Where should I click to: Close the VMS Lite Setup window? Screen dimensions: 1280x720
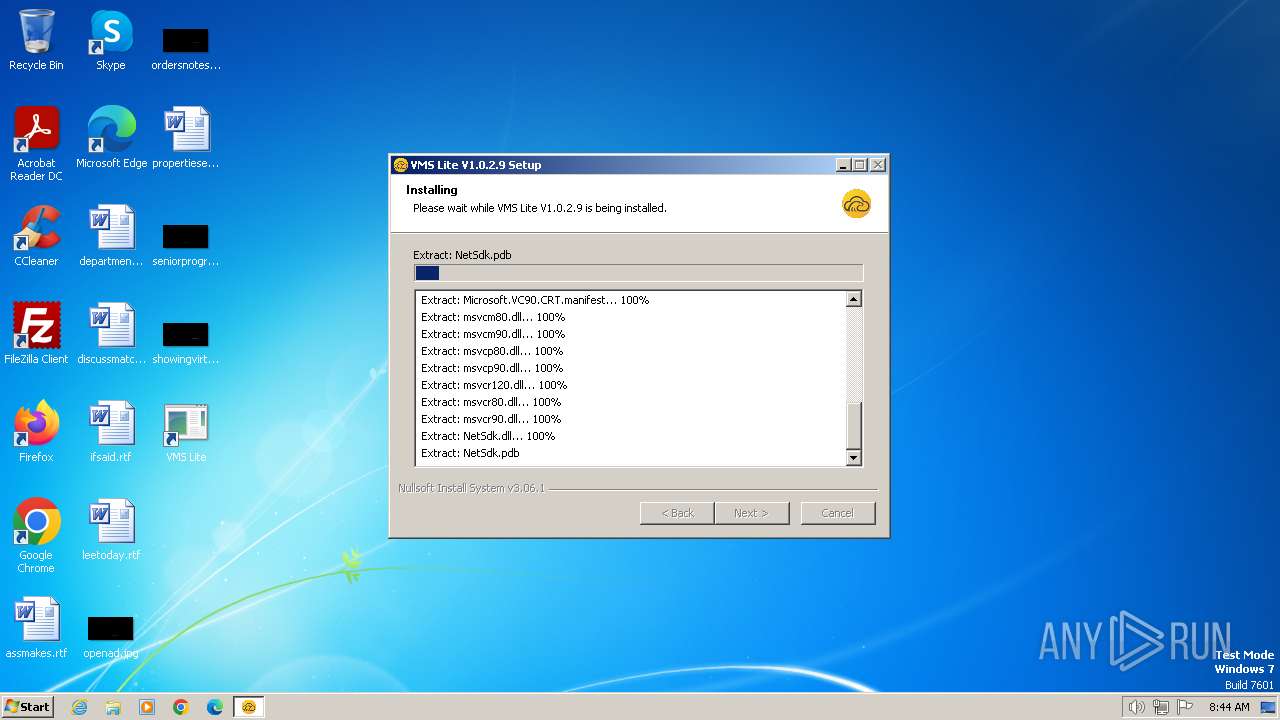pyautogui.click(x=877, y=165)
